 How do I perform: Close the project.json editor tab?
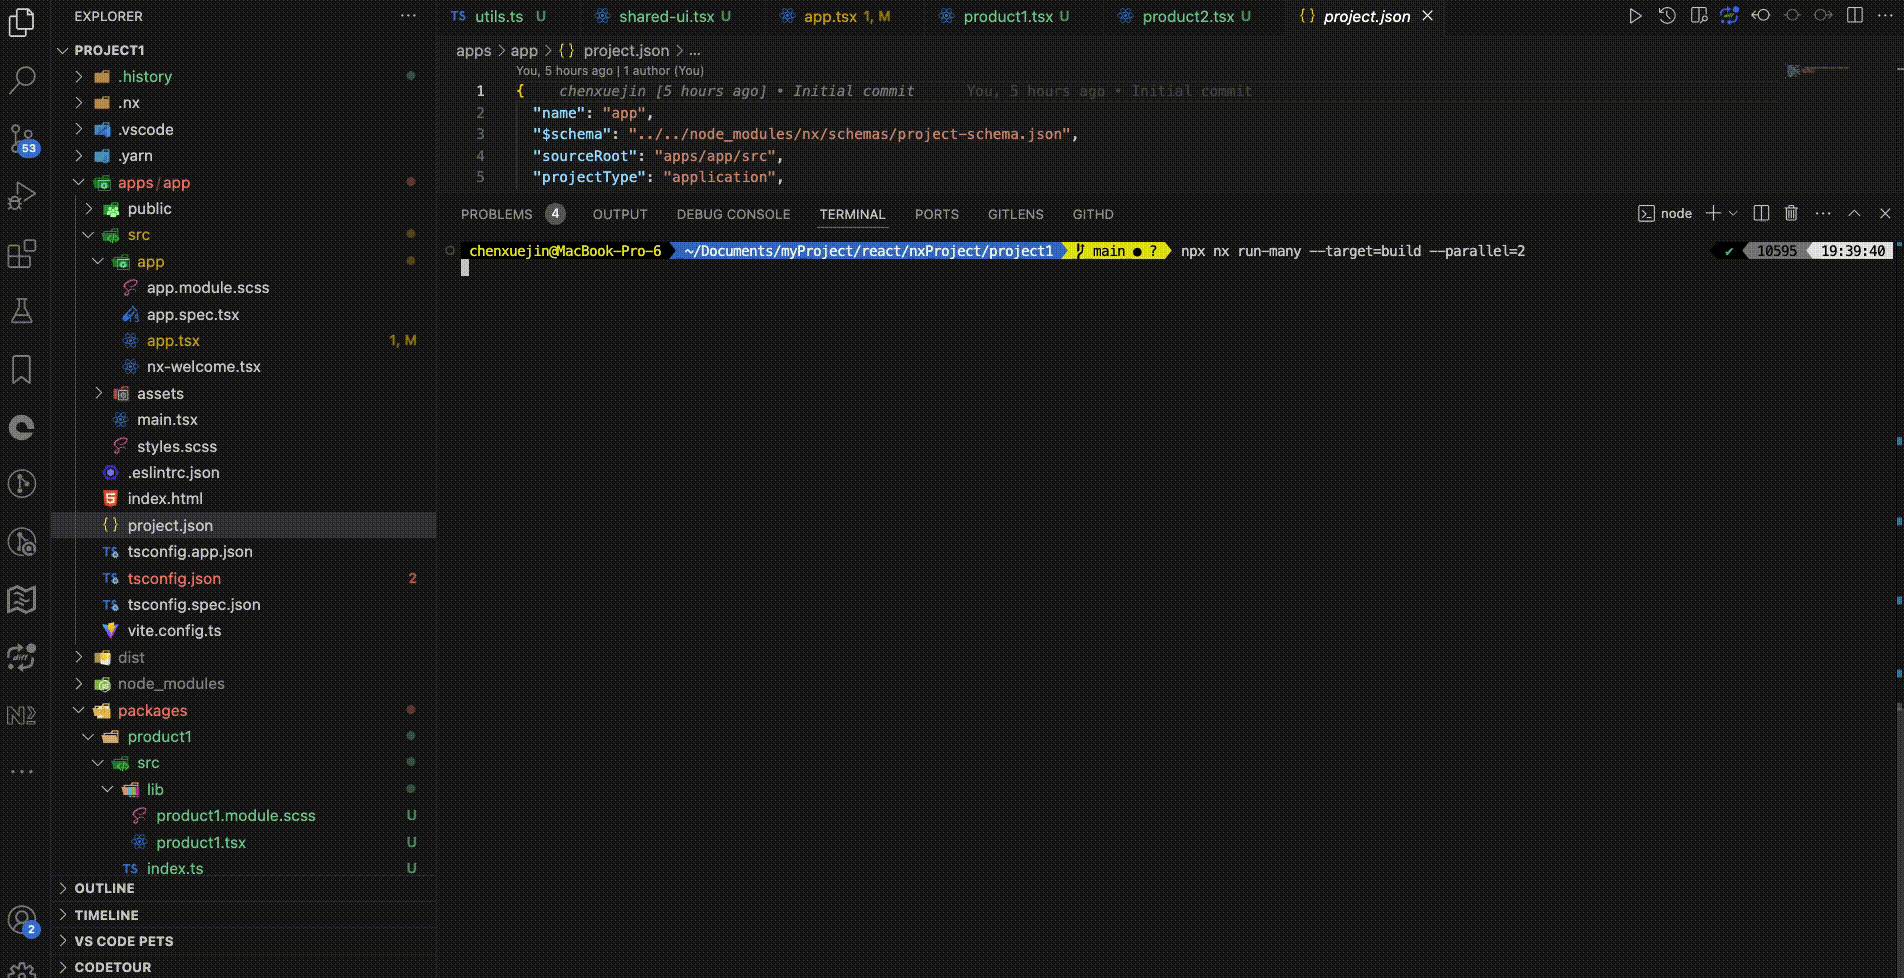(x=1427, y=16)
